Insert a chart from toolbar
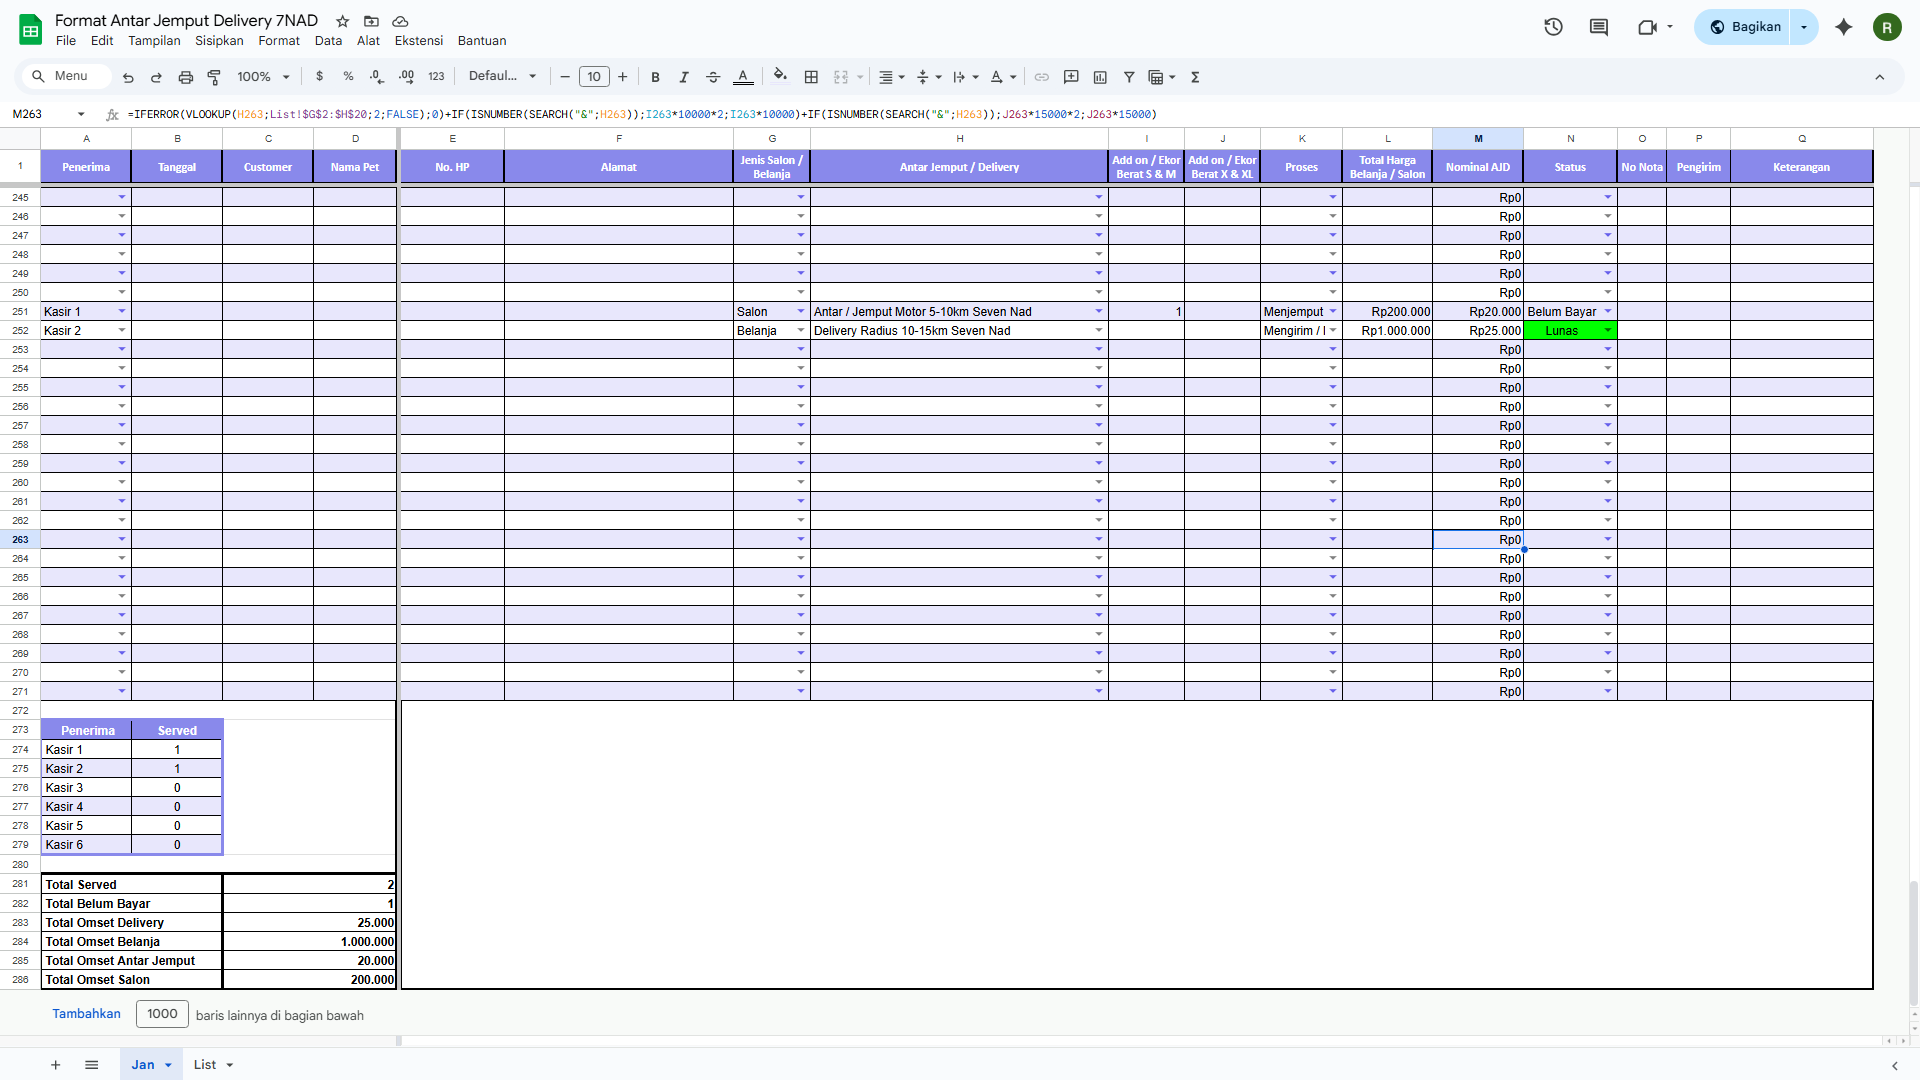Viewport: 1920px width, 1080px height. pos(1100,77)
